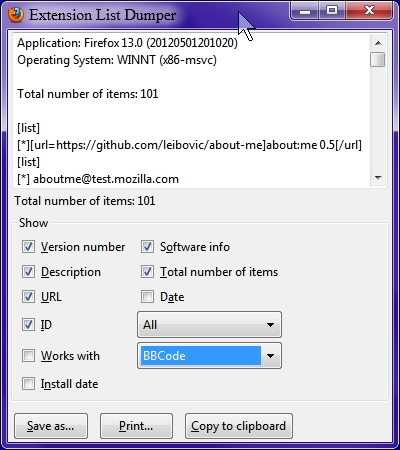Screen dimensions: 400x450
Task: Toggle the ID checkbox
Action: coord(28,325)
